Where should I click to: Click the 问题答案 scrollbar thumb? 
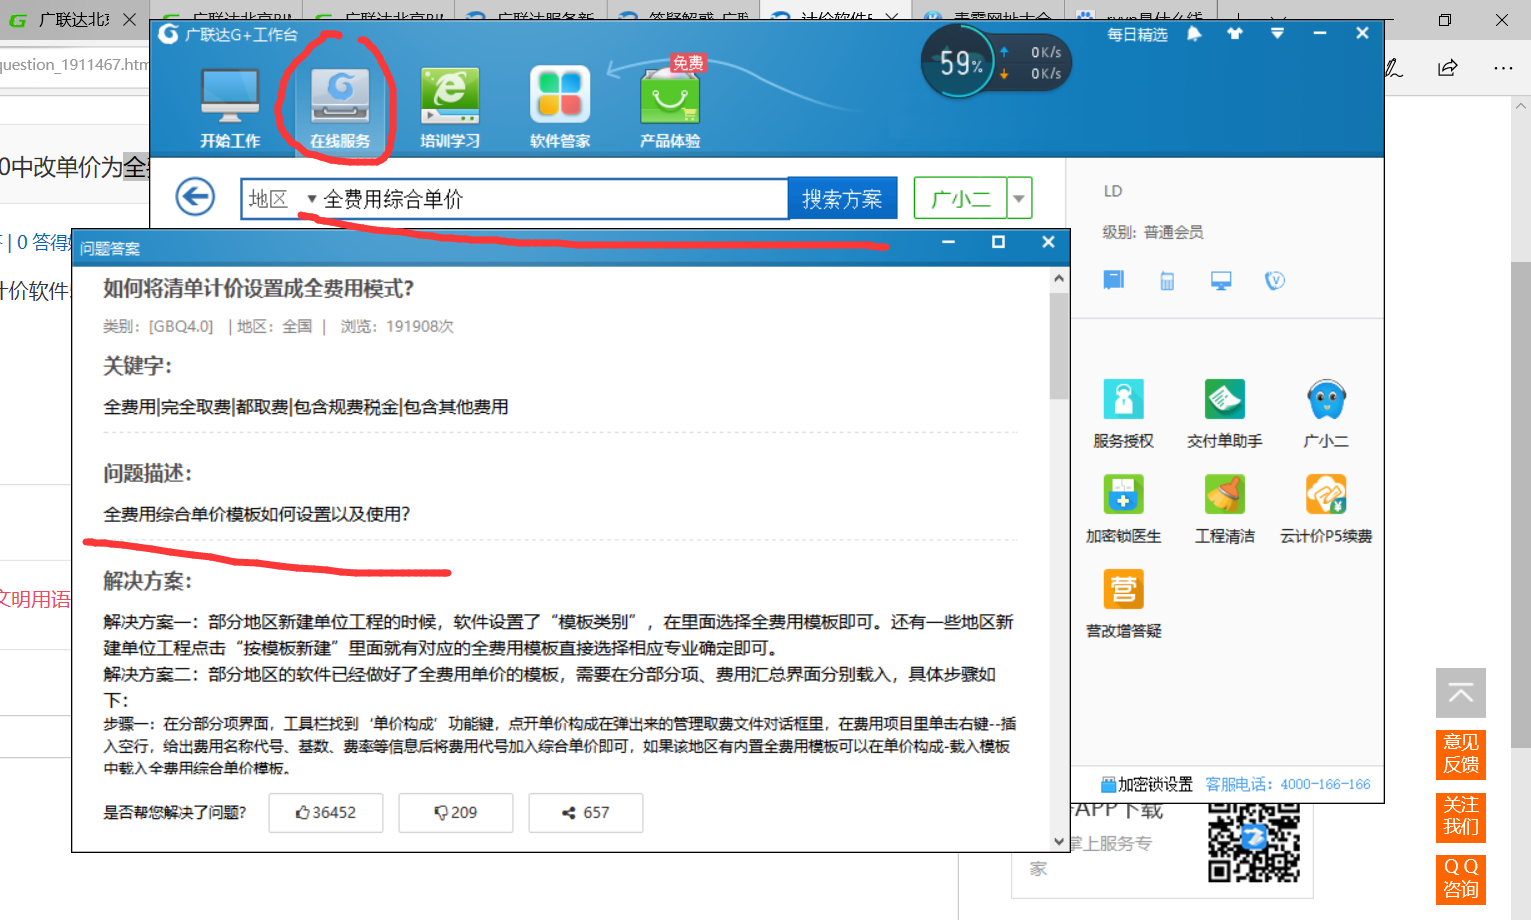coord(1059,345)
